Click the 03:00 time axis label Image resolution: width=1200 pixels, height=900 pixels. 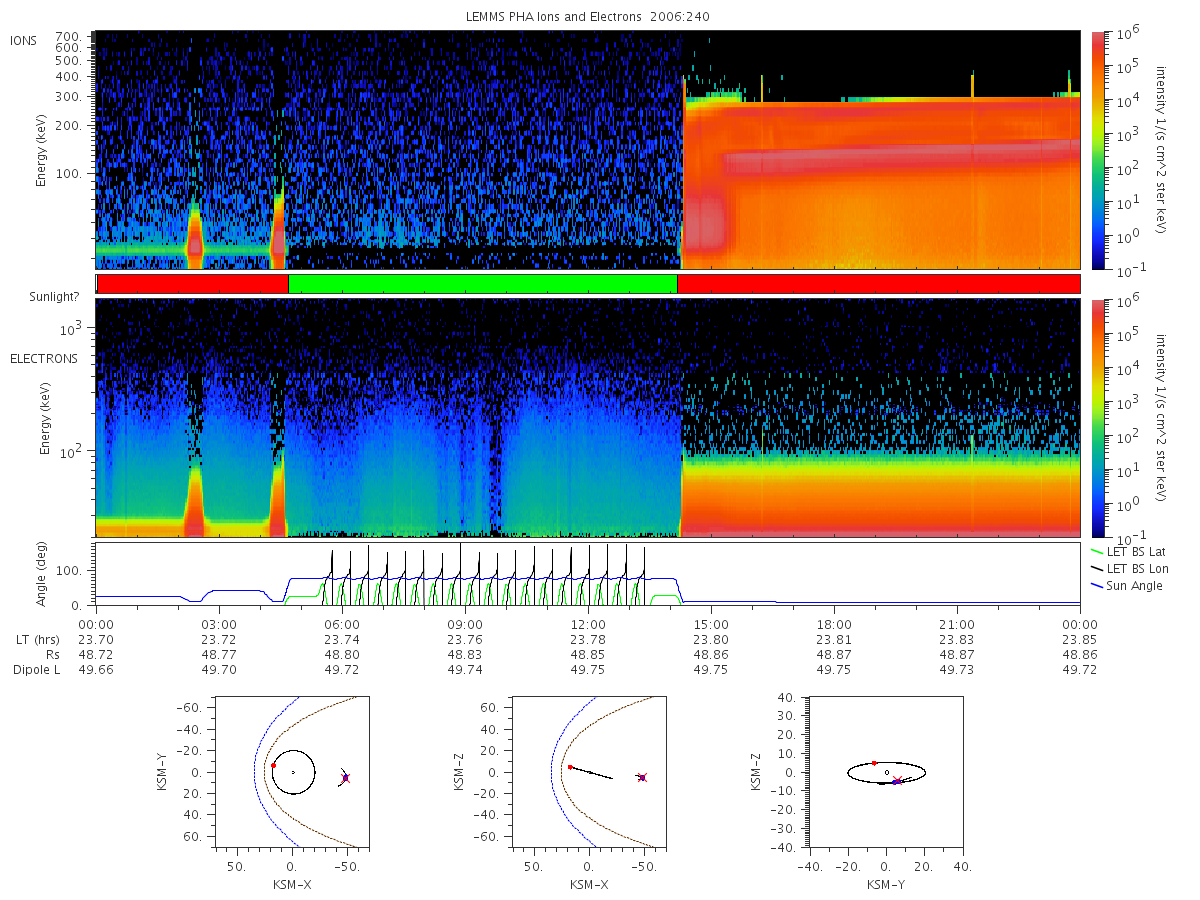(x=219, y=623)
